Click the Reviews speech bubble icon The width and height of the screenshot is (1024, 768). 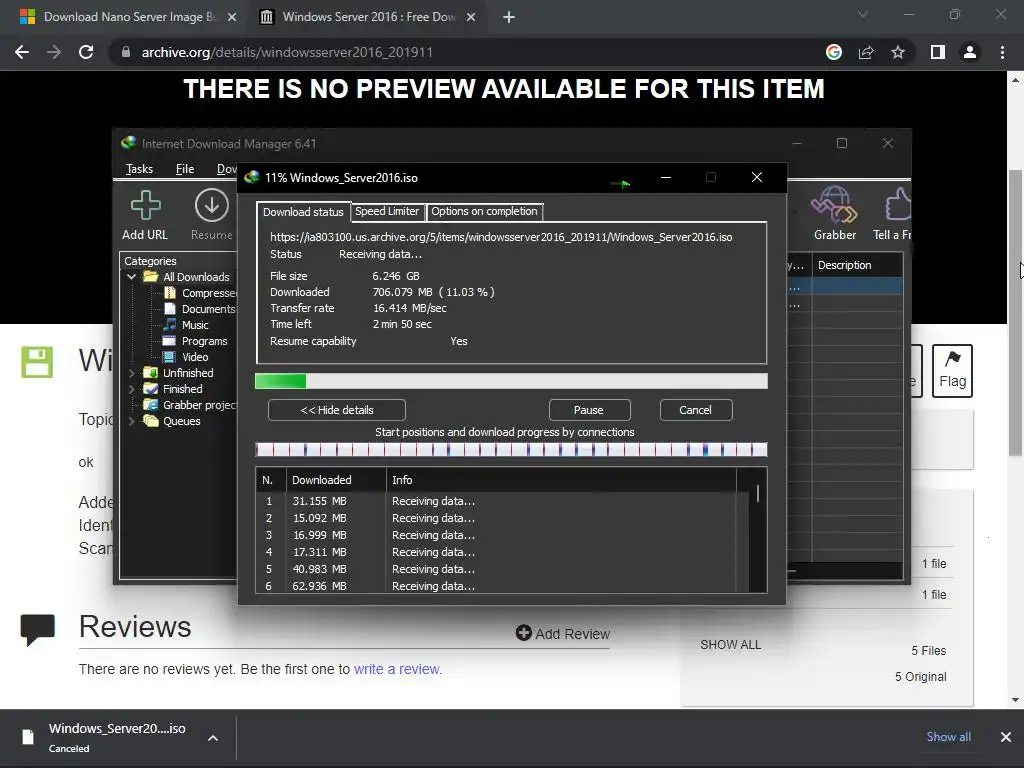(37, 630)
